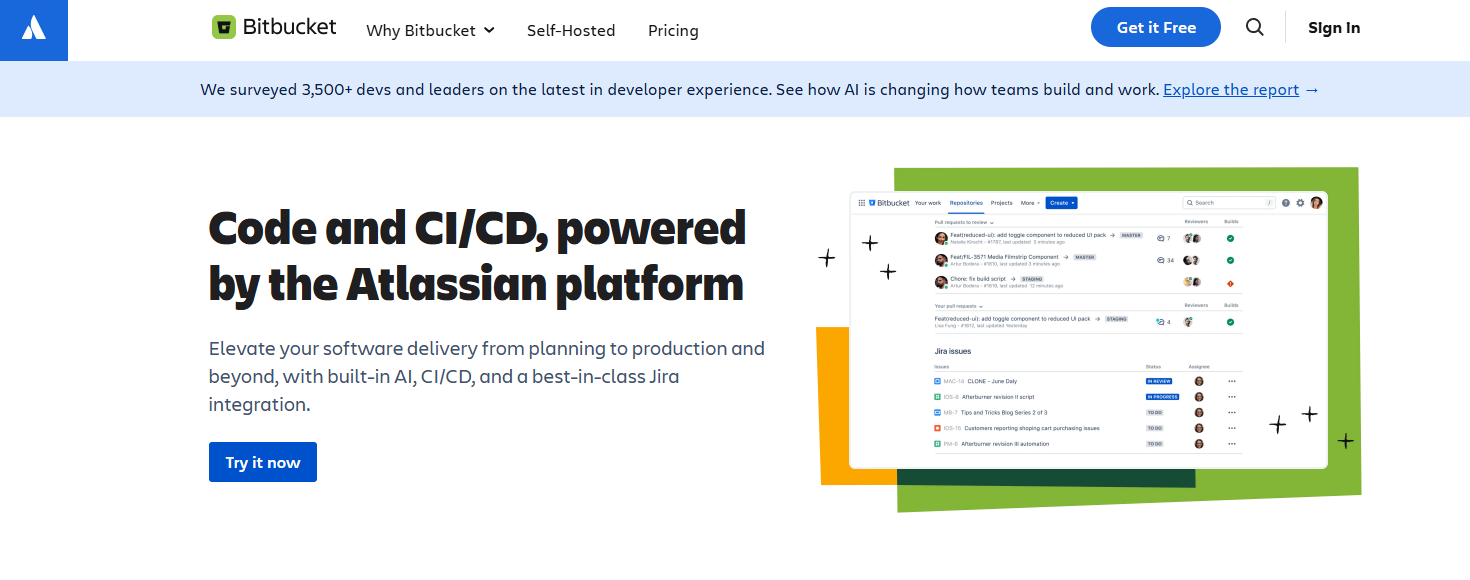This screenshot has height=580, width=1470.
Task: Click the green build check on Feat/FIL-3571 row
Action: point(1230,260)
